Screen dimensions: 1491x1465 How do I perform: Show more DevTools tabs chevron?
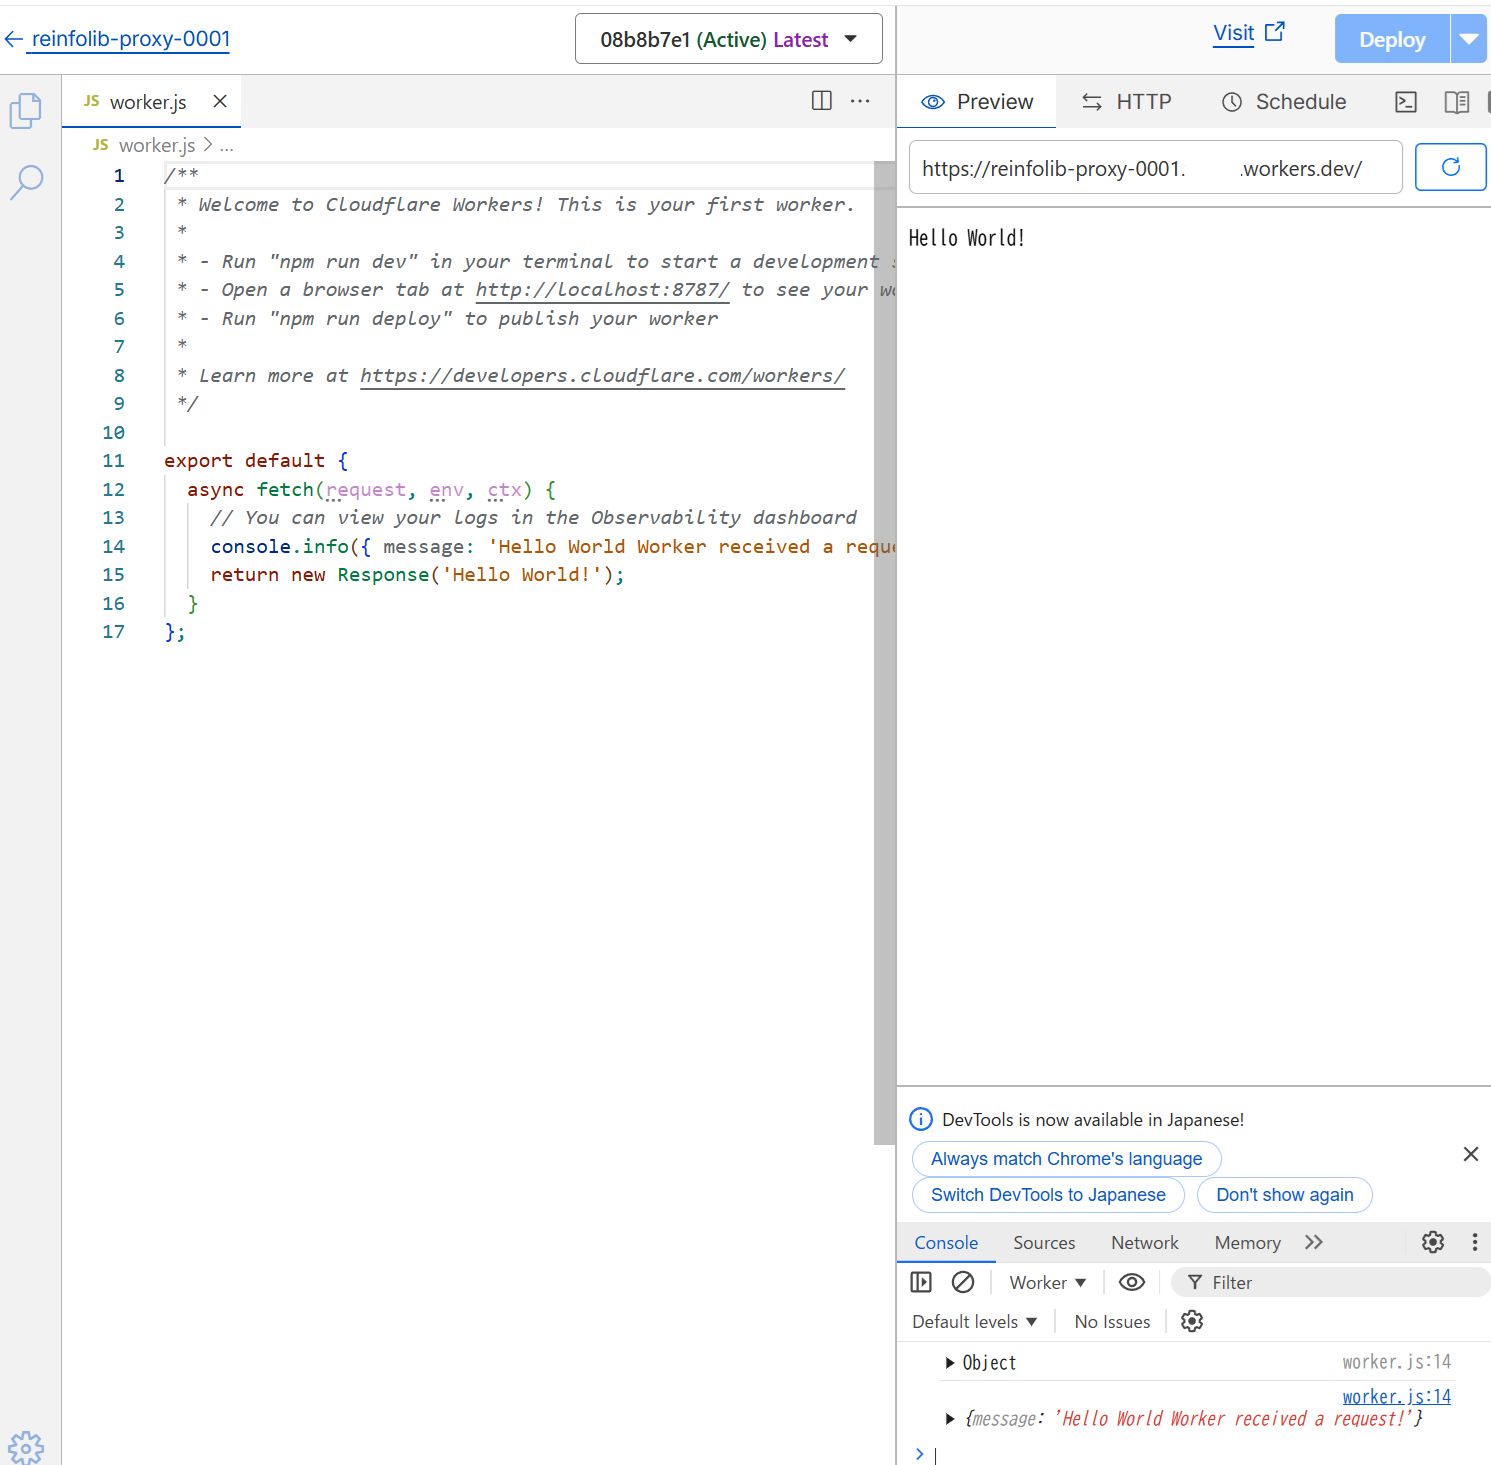click(x=1314, y=1242)
